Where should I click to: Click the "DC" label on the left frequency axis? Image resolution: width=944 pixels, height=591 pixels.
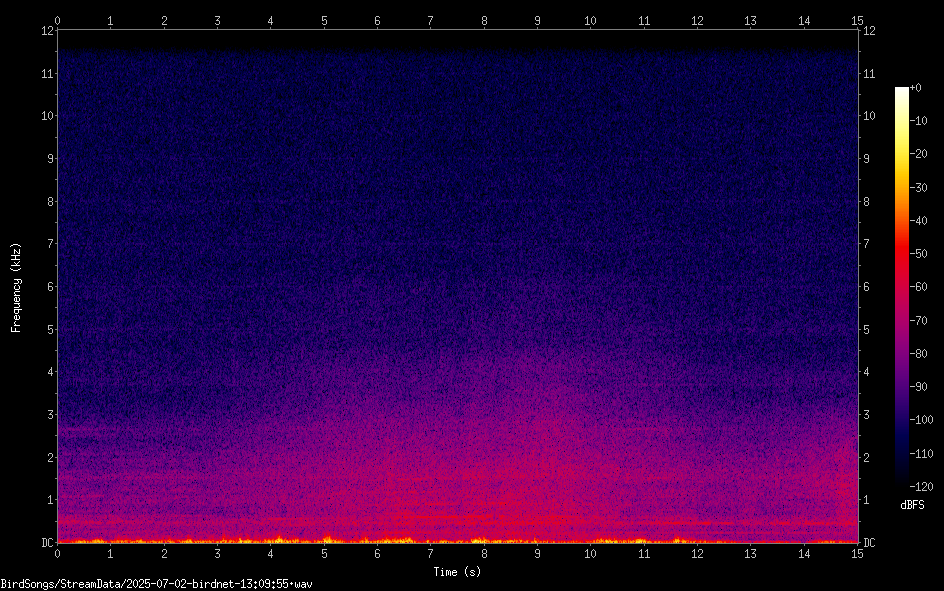click(x=47, y=543)
